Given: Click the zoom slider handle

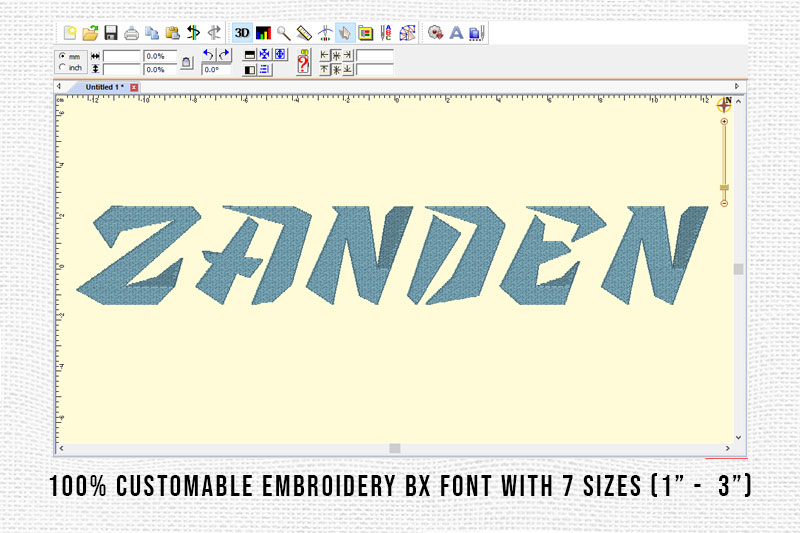Looking at the screenshot, I should 724,188.
